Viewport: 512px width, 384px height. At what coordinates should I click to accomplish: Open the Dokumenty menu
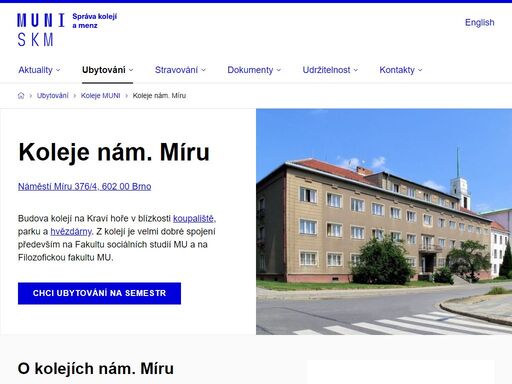coord(254,70)
